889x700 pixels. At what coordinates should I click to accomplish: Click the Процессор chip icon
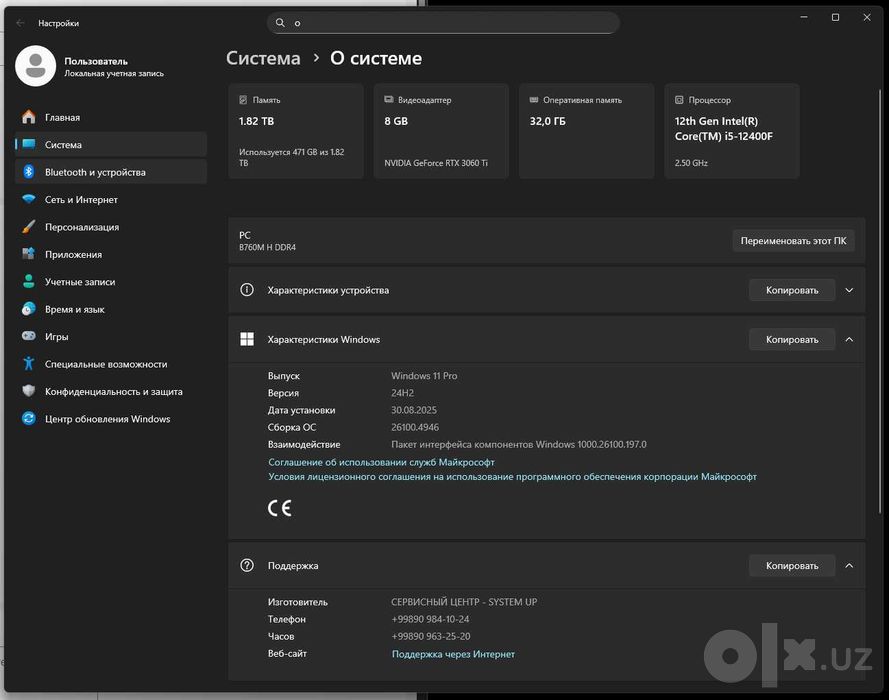pos(679,100)
